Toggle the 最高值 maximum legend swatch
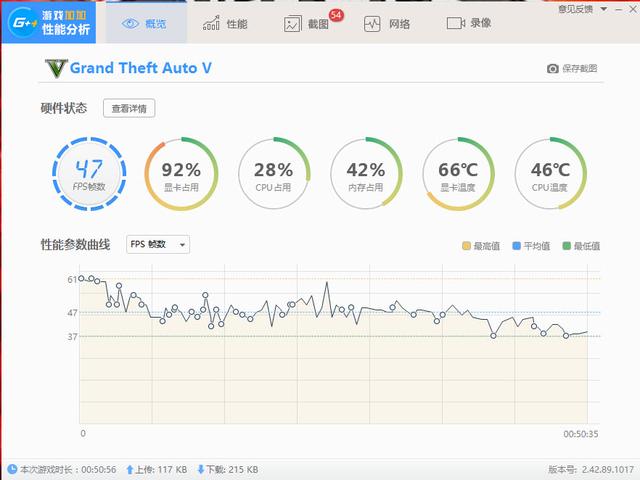640x480 pixels. (466, 246)
